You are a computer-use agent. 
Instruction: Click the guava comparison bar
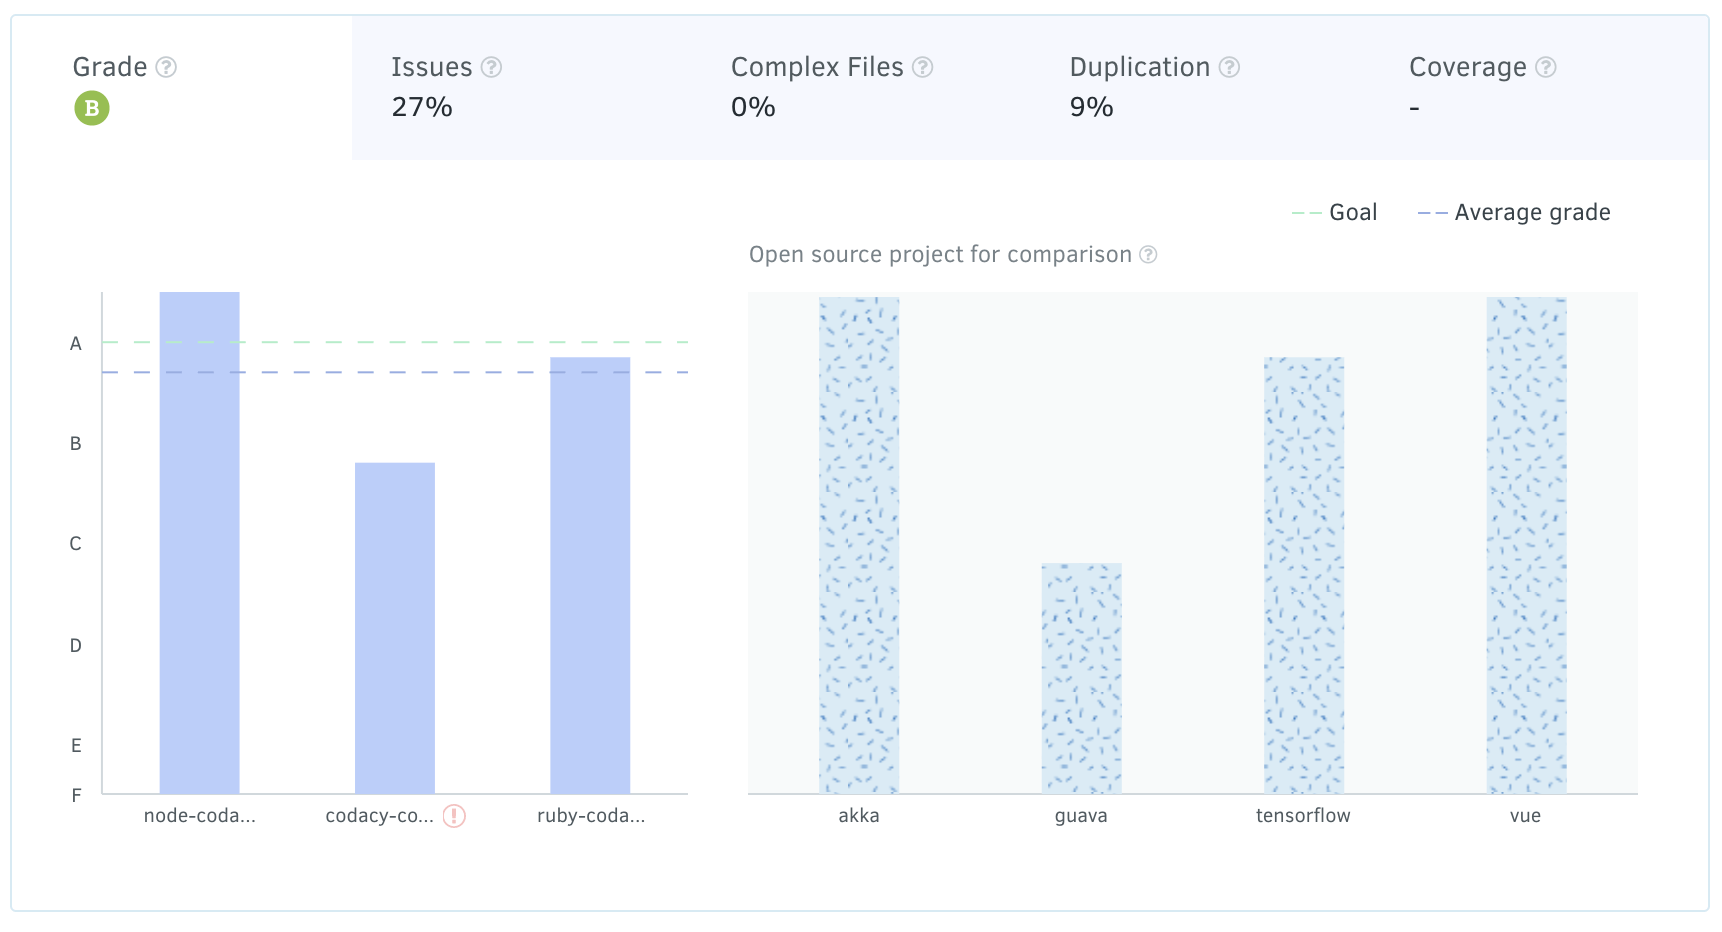1081,680
